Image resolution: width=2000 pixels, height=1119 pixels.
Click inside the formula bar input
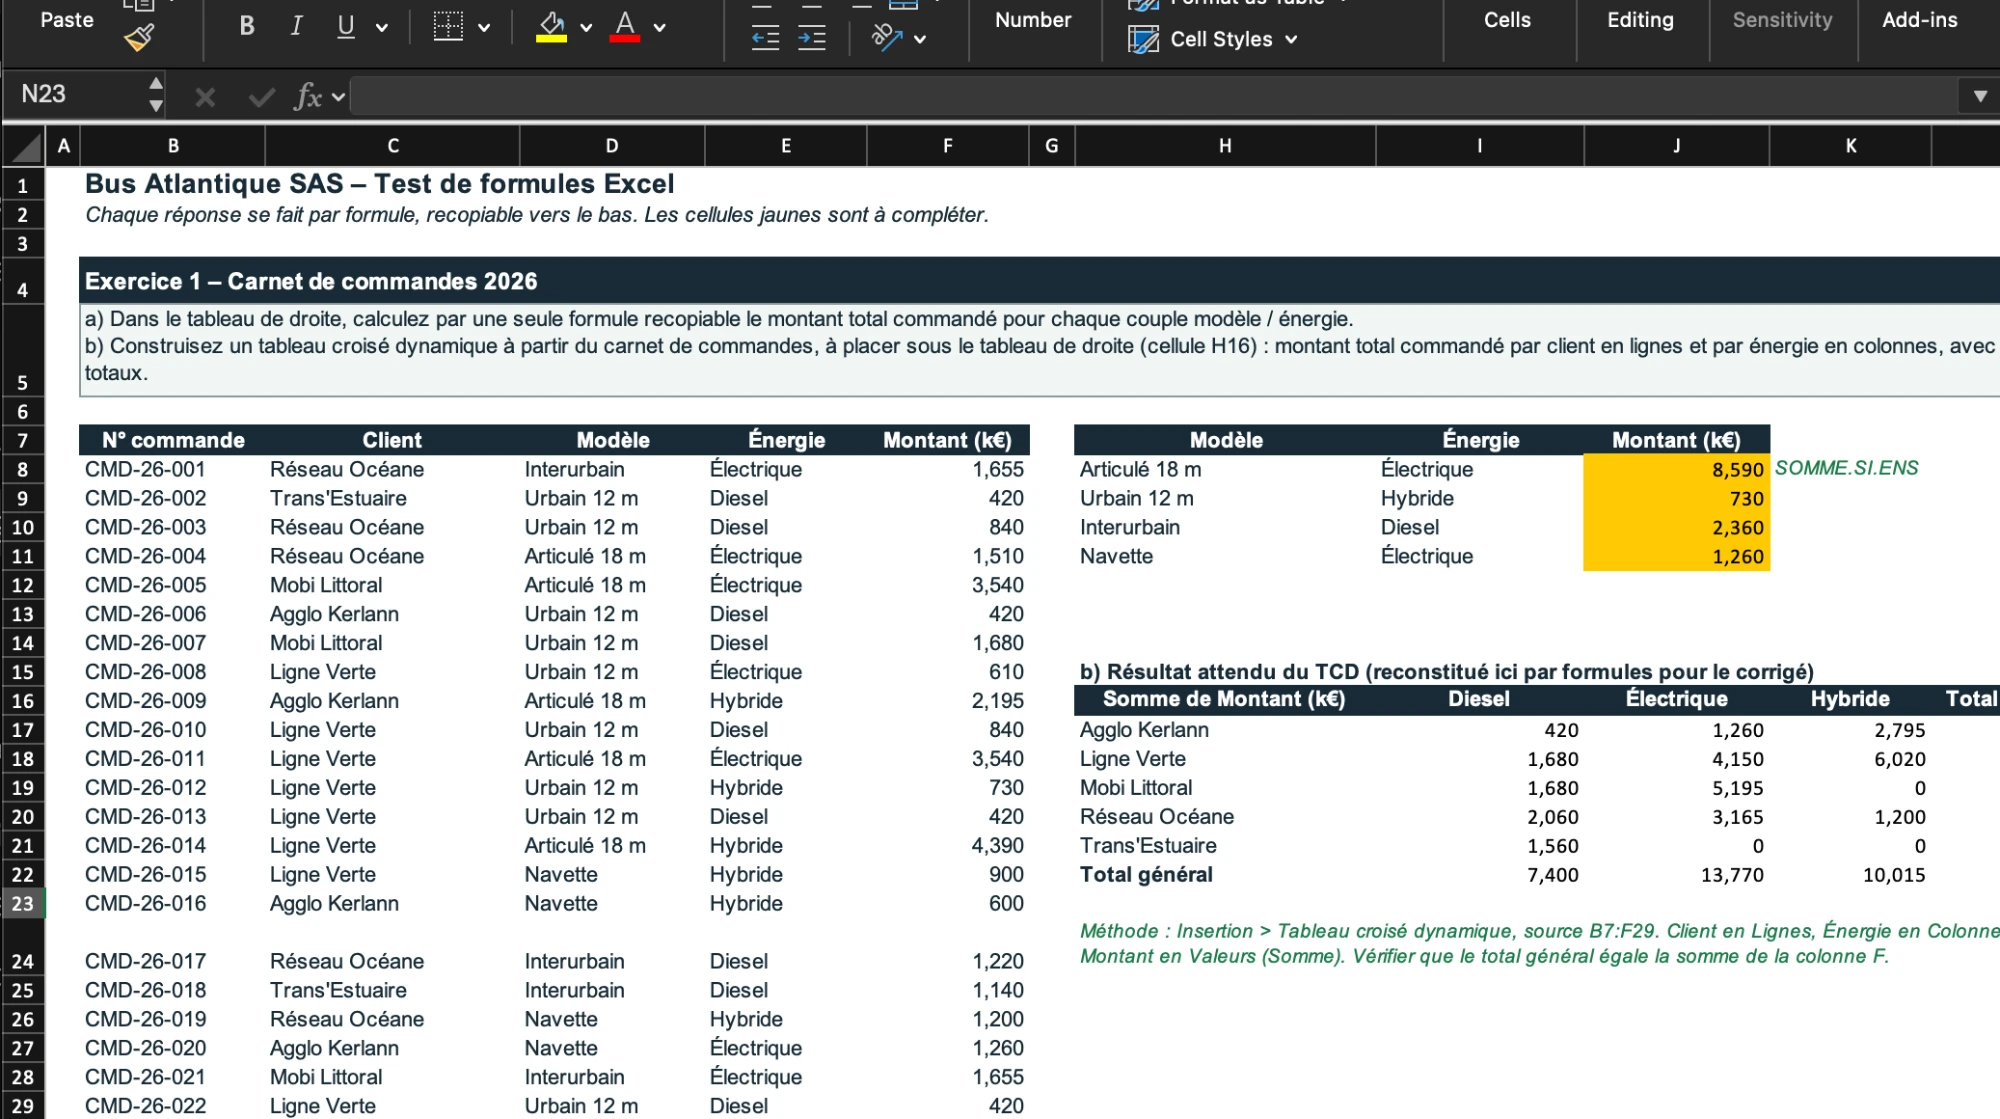1155,97
